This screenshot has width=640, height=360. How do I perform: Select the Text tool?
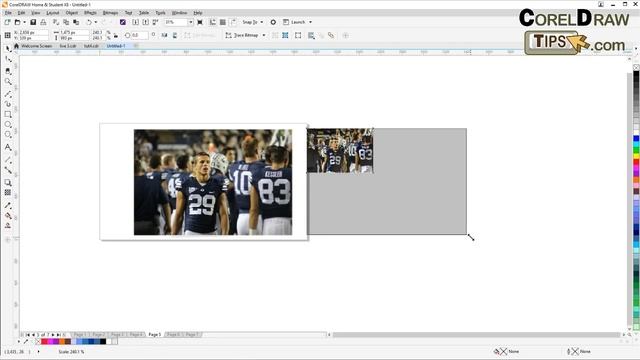tap(8, 147)
